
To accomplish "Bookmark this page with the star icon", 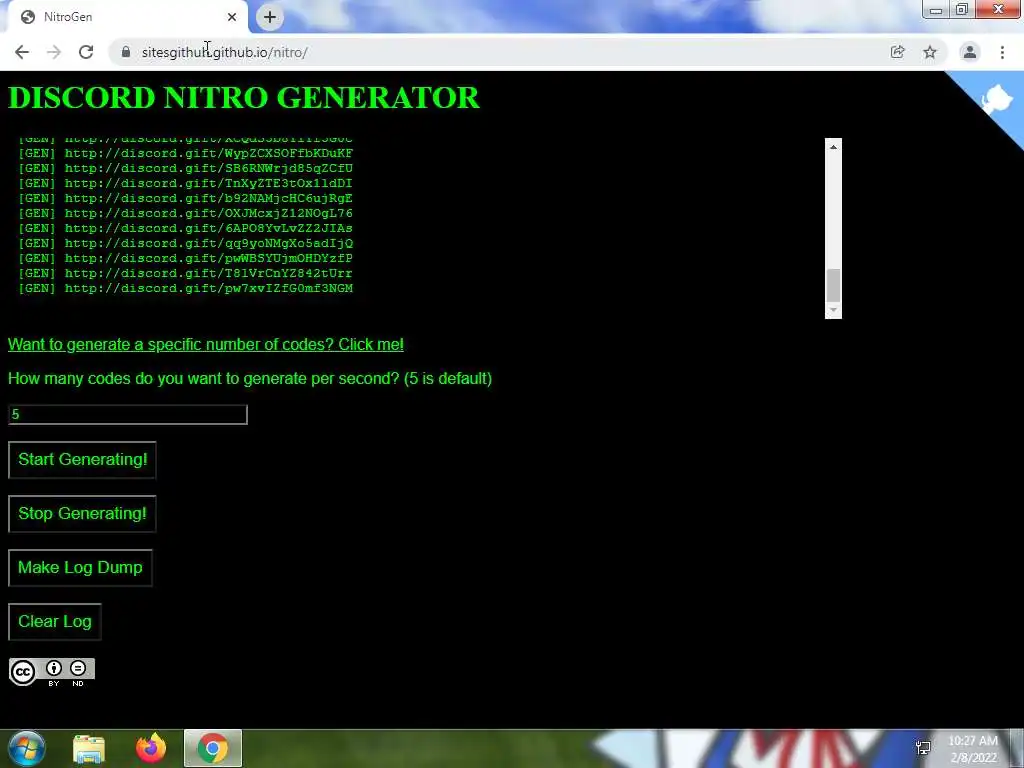I will [930, 52].
